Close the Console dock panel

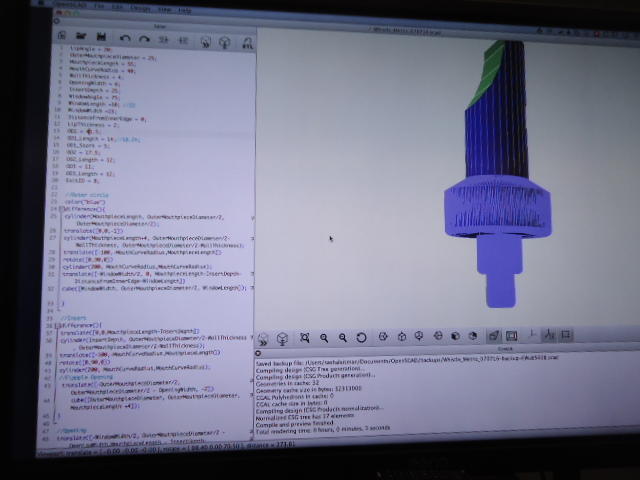point(258,353)
